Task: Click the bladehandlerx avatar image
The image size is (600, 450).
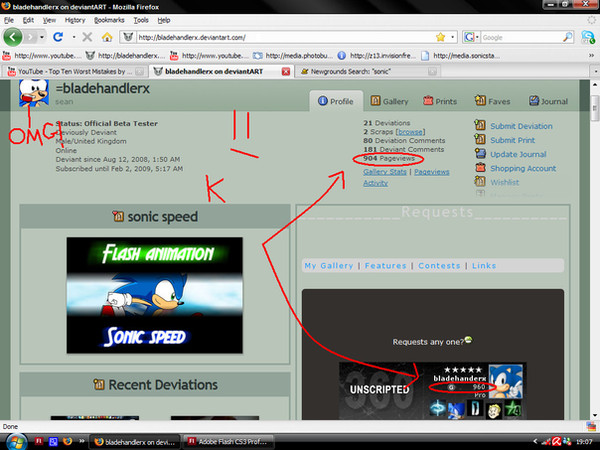Action: tap(34, 93)
